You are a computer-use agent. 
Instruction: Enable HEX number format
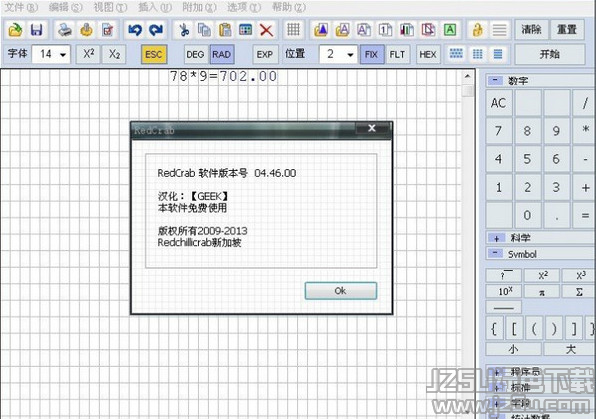(x=428, y=54)
